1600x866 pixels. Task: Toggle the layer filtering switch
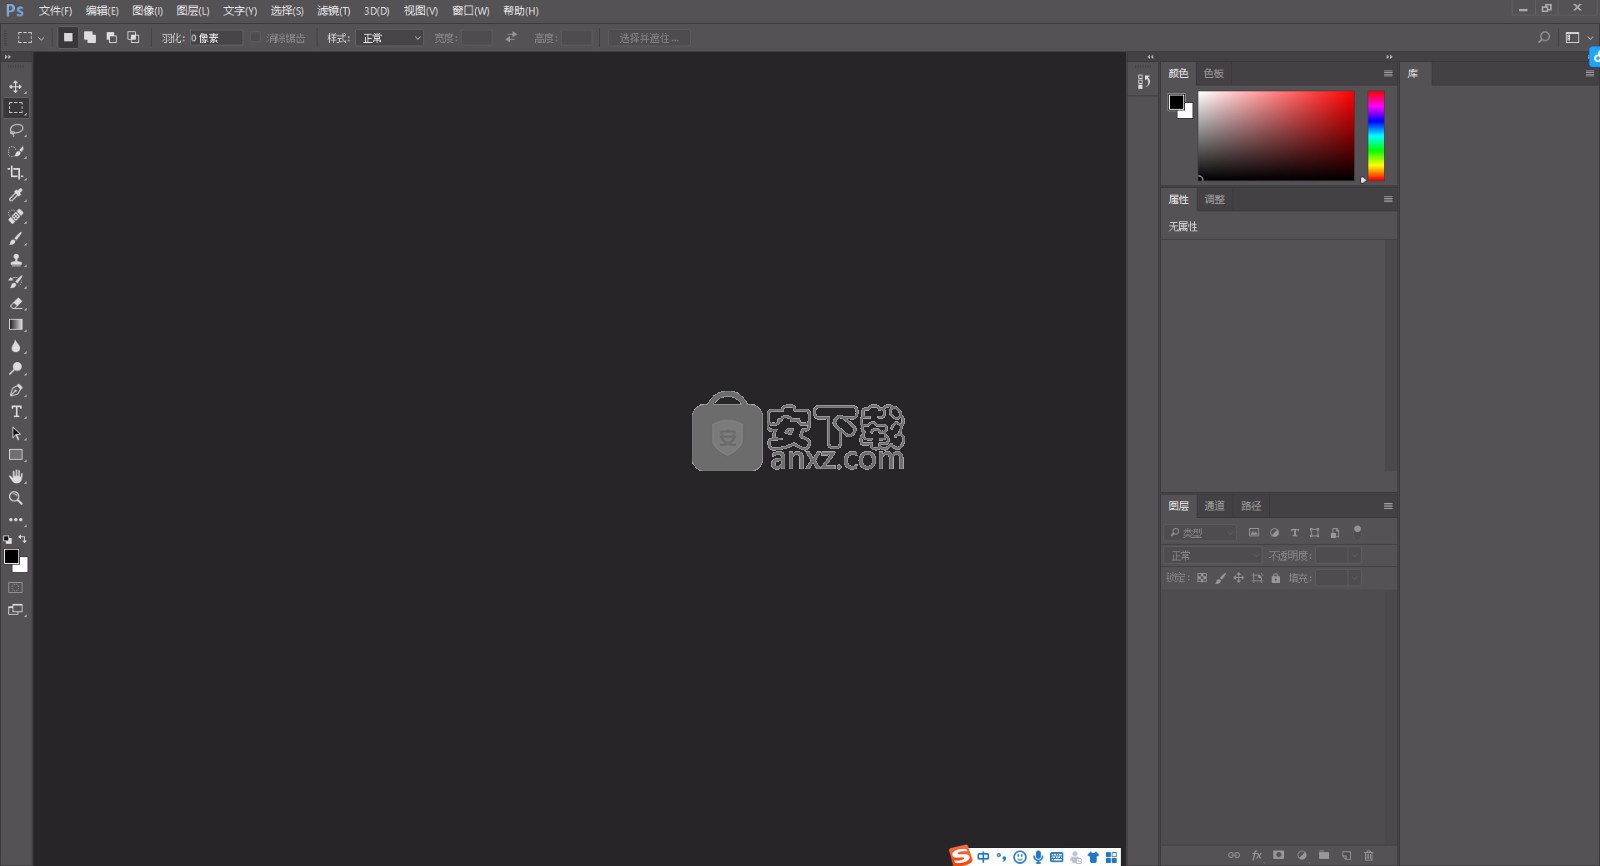pyautogui.click(x=1357, y=531)
